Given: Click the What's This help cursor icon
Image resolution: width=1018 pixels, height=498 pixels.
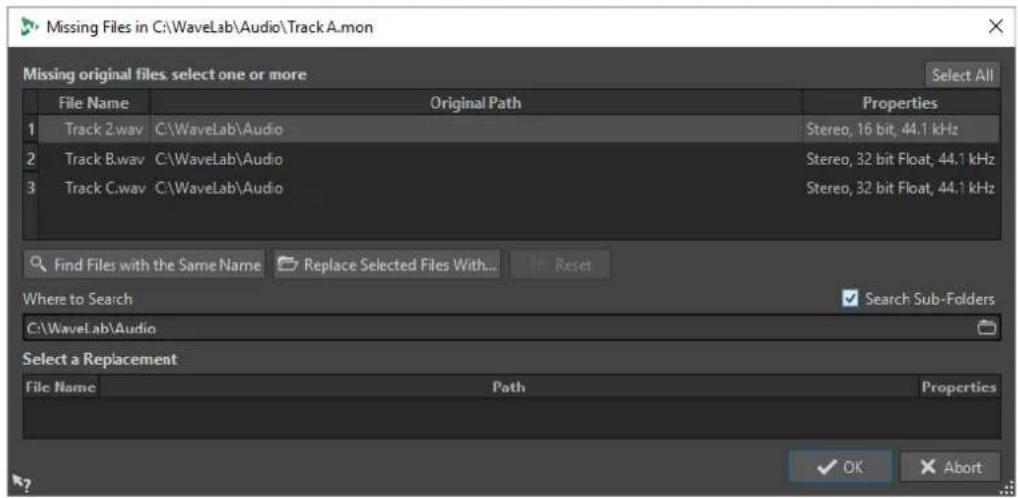Looking at the screenshot, I should tap(22, 482).
